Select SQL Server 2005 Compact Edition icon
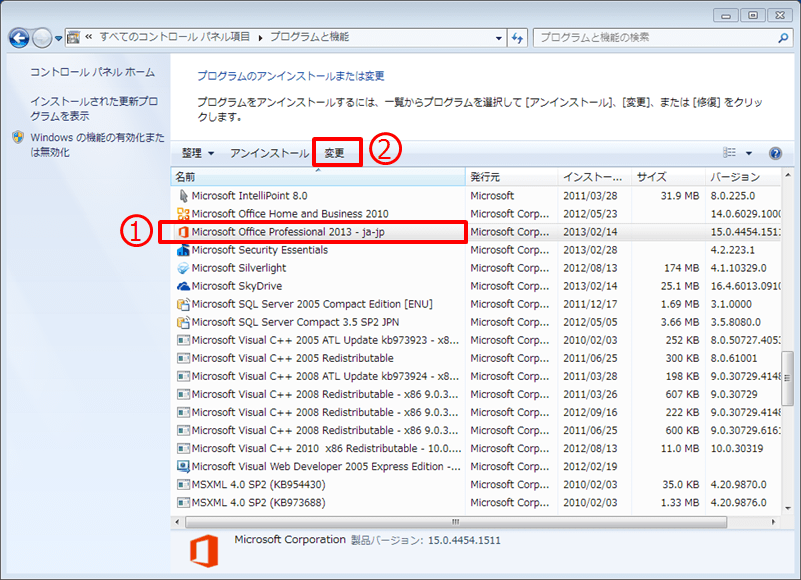The image size is (801, 580). point(183,305)
